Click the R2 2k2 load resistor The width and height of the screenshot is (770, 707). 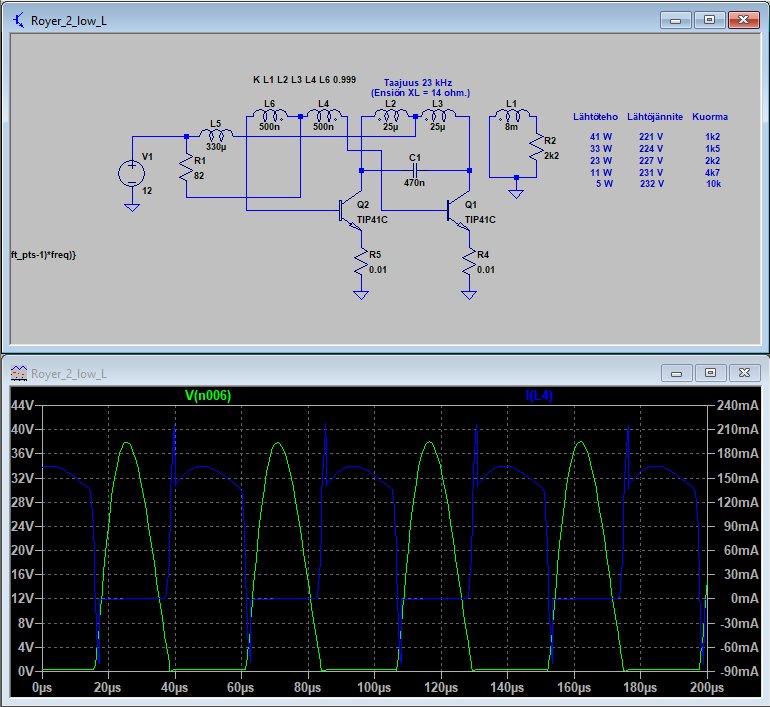coord(535,150)
